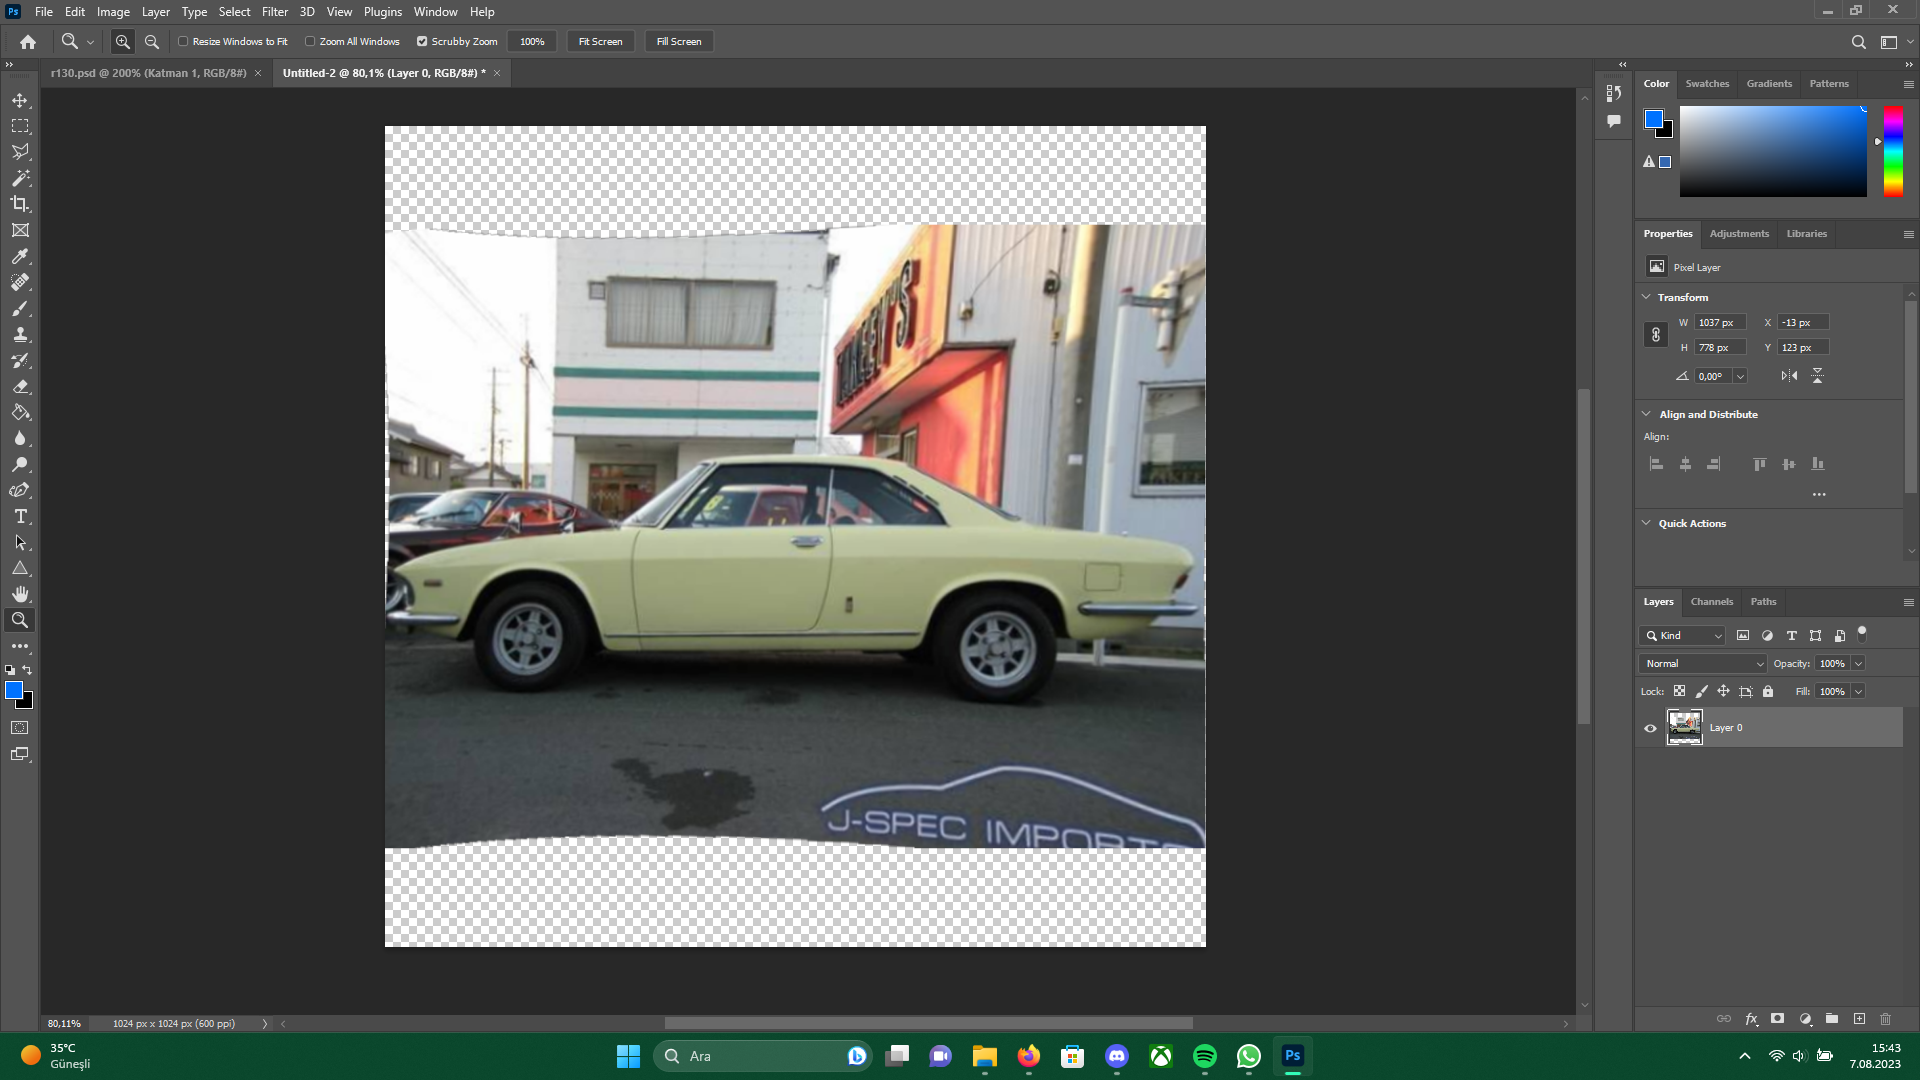This screenshot has width=1920, height=1080.
Task: Select the Crop tool
Action: (x=20, y=204)
